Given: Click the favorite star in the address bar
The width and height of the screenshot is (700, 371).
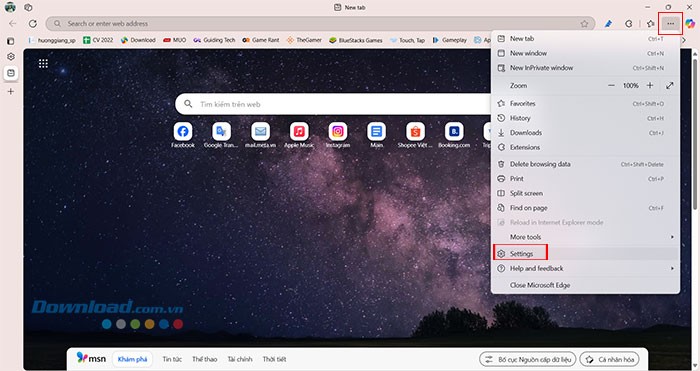Looking at the screenshot, I should pos(584,24).
